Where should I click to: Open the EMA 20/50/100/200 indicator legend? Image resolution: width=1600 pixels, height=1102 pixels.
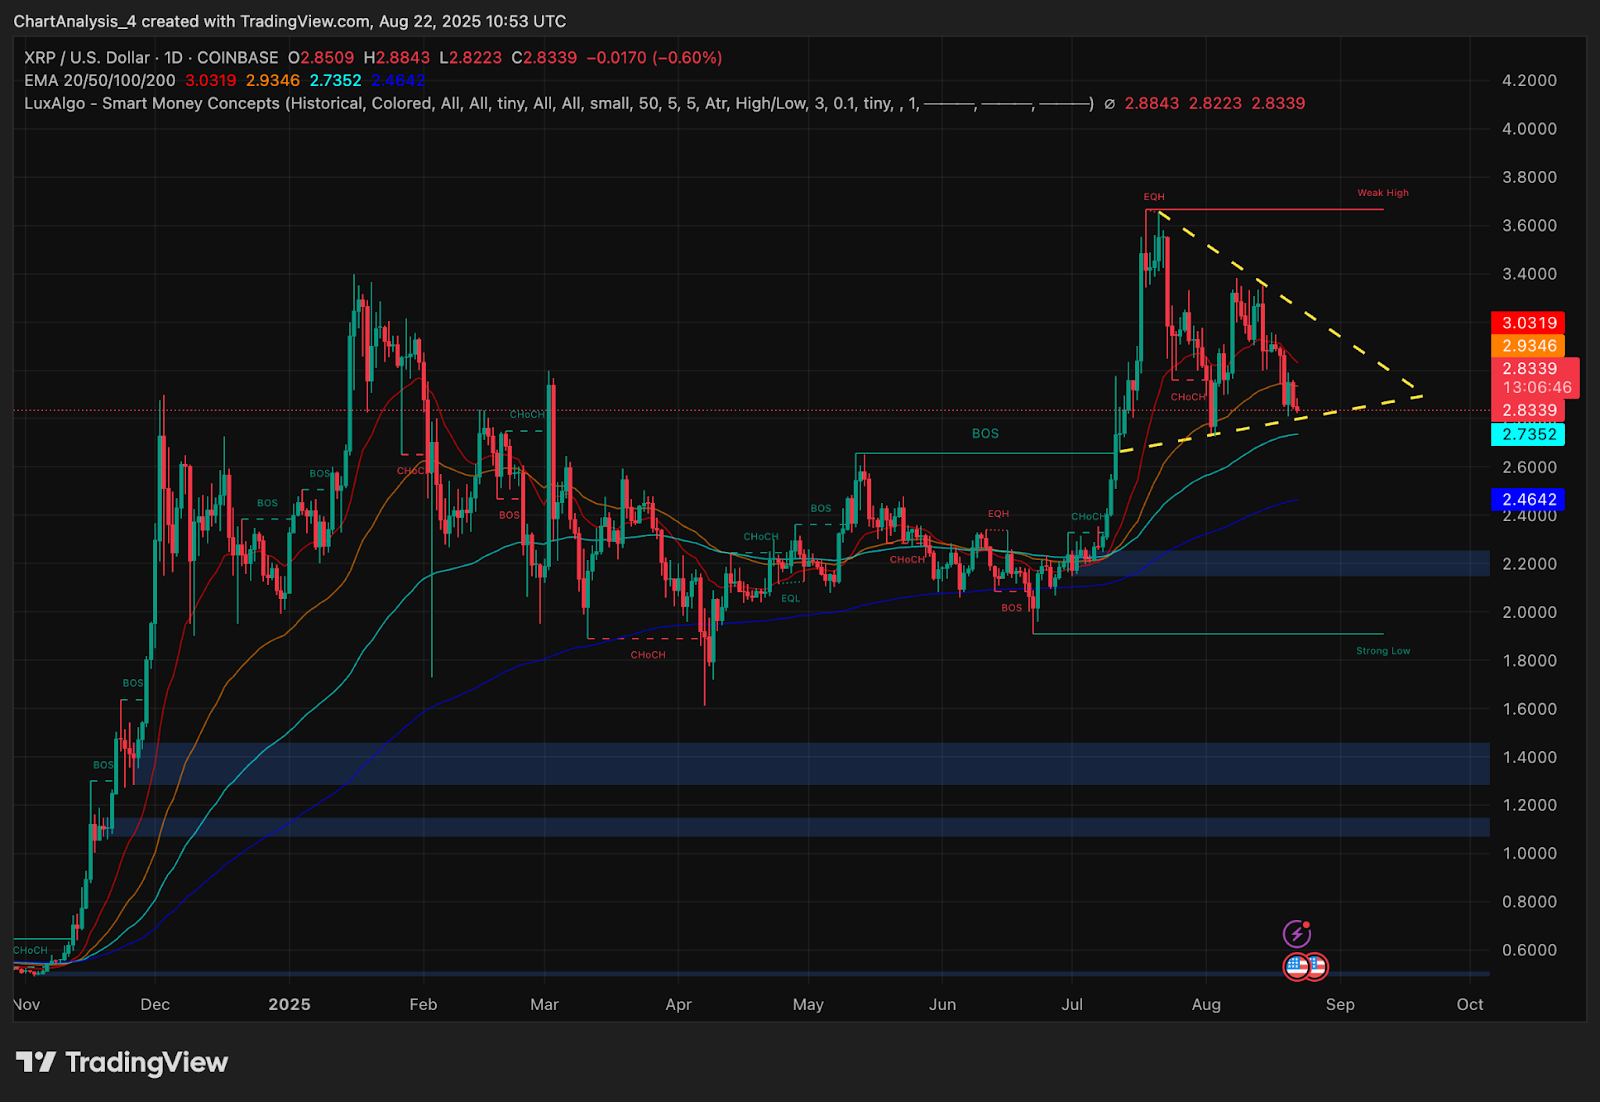click(x=100, y=80)
